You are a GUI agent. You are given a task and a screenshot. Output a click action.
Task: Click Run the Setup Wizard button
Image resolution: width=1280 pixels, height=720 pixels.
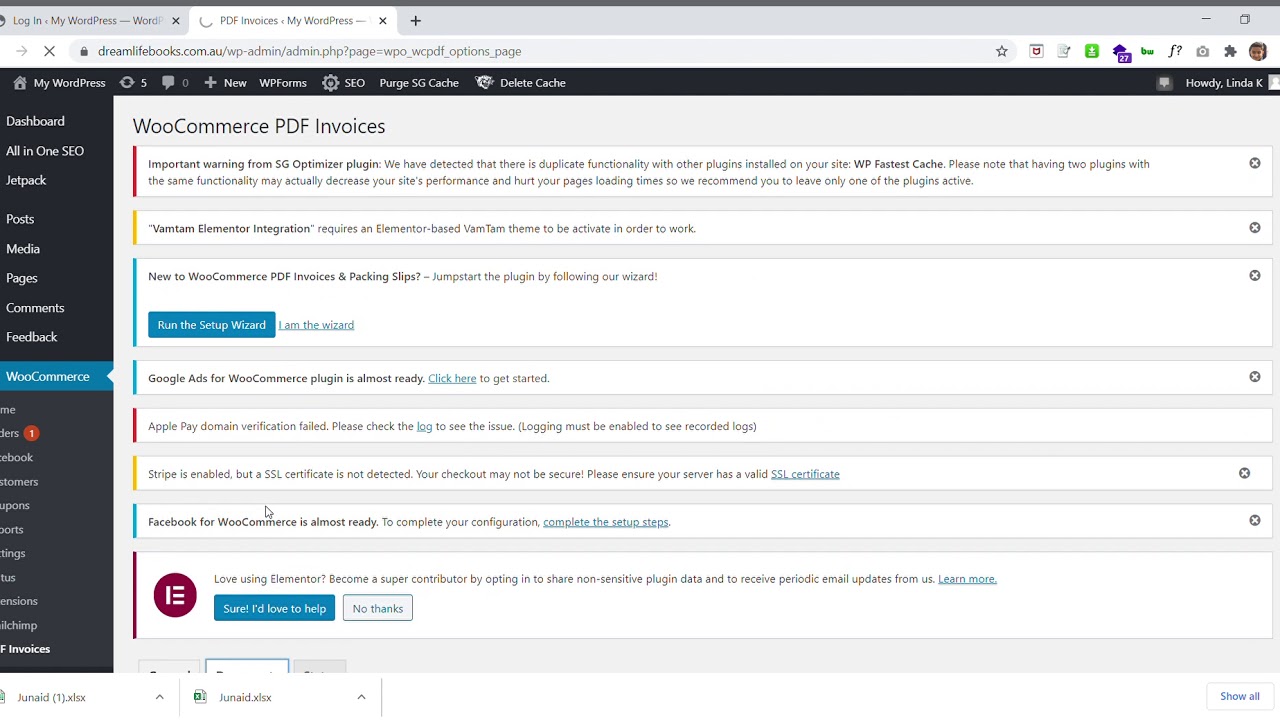point(211,325)
